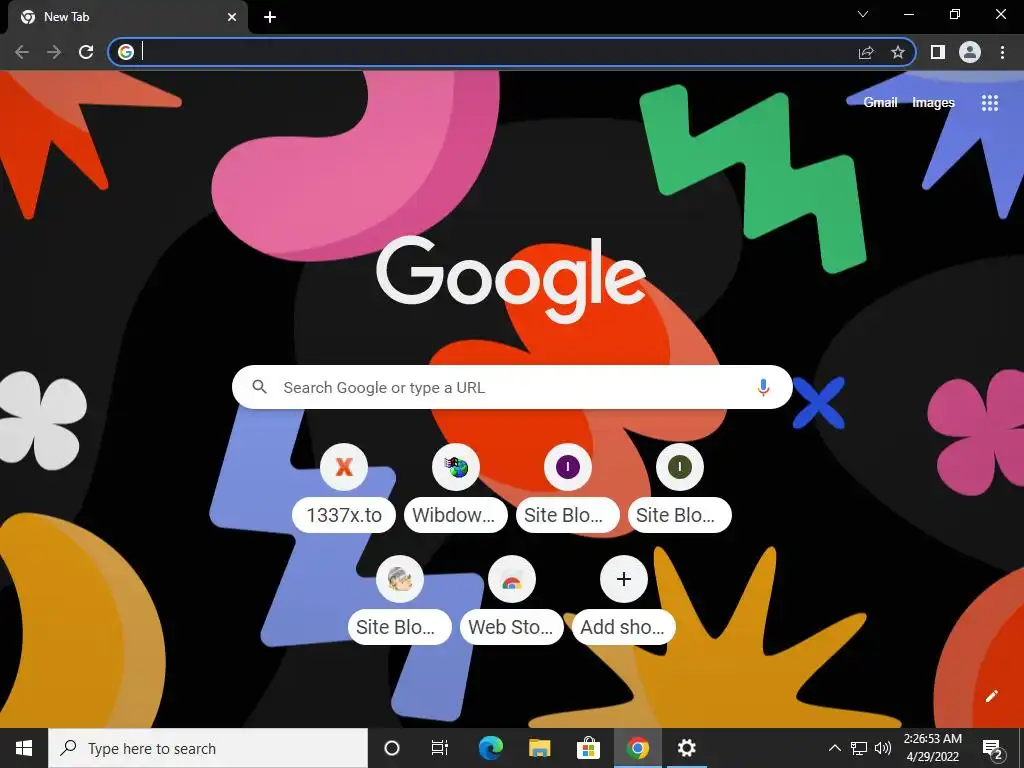The width and height of the screenshot is (1024, 768).
Task: Select the New Tab tab
Action: tap(127, 17)
